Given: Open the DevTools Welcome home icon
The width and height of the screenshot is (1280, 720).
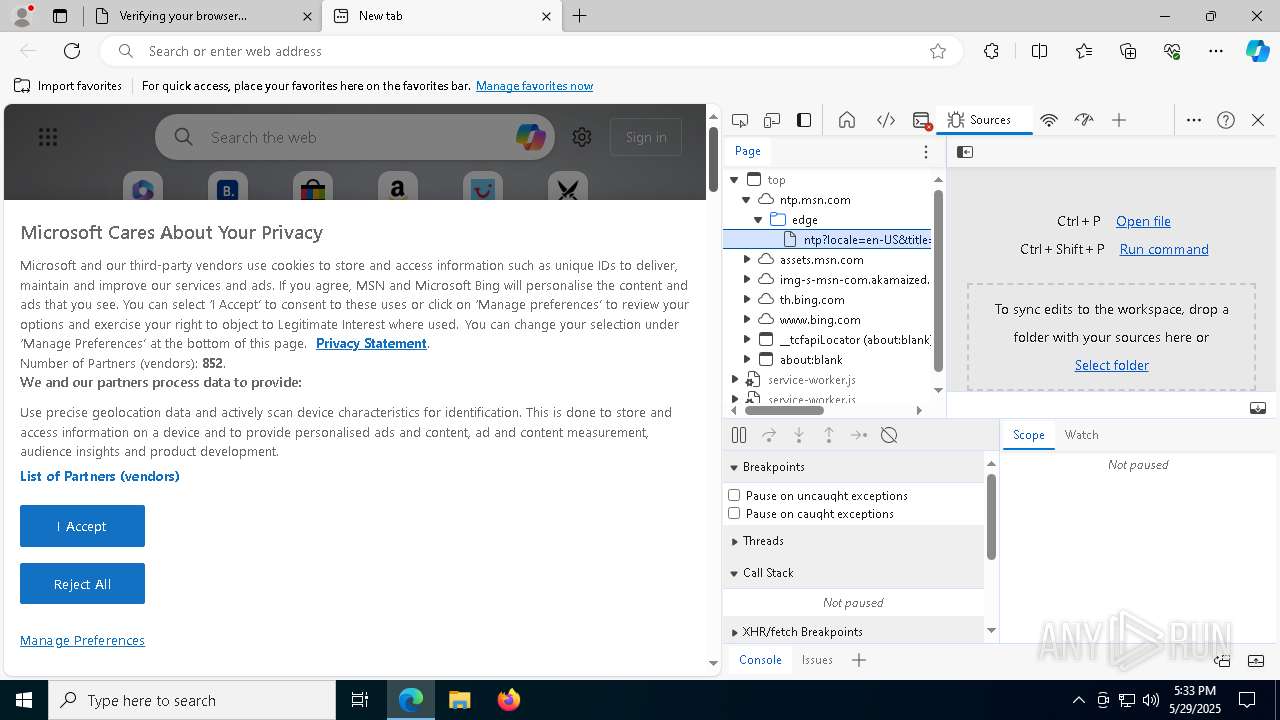Looking at the screenshot, I should click(x=847, y=120).
